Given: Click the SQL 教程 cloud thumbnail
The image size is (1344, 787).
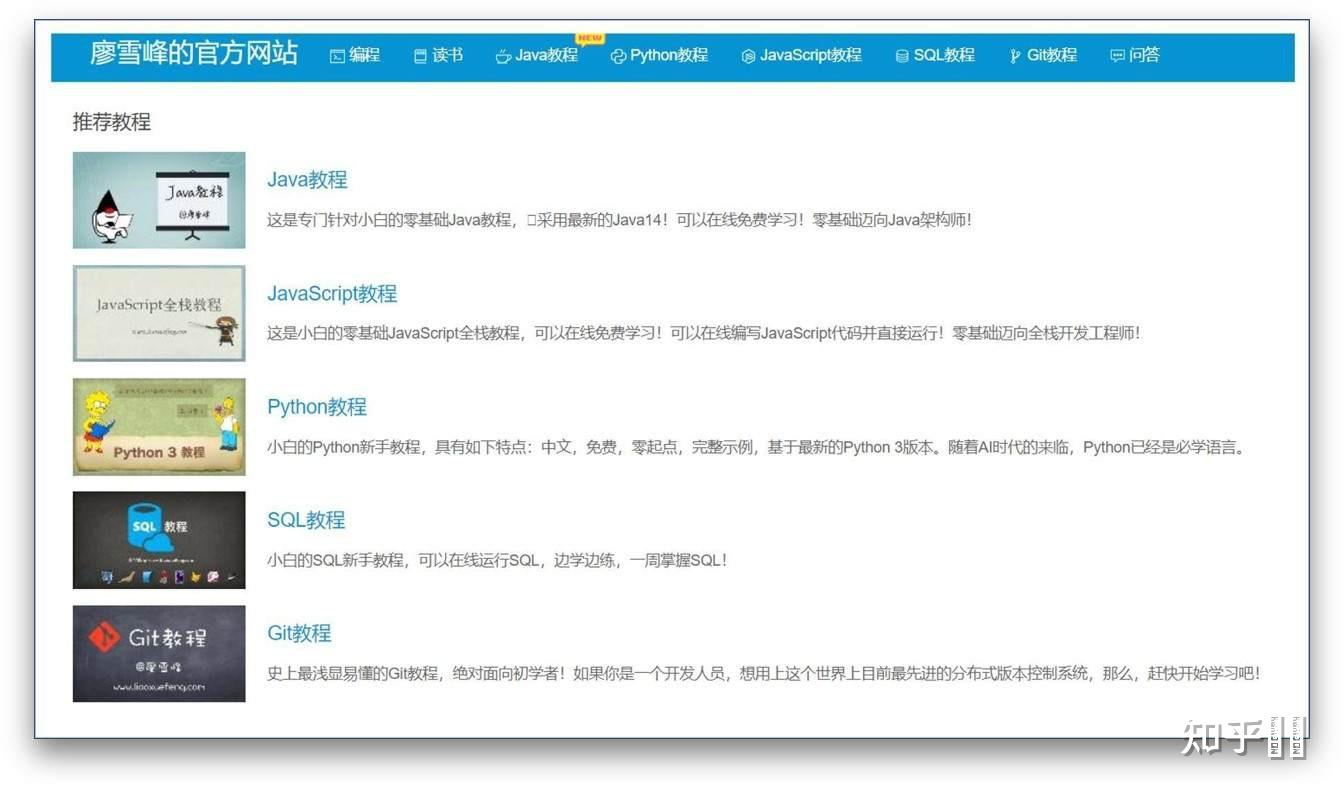Looking at the screenshot, I should 158,540.
